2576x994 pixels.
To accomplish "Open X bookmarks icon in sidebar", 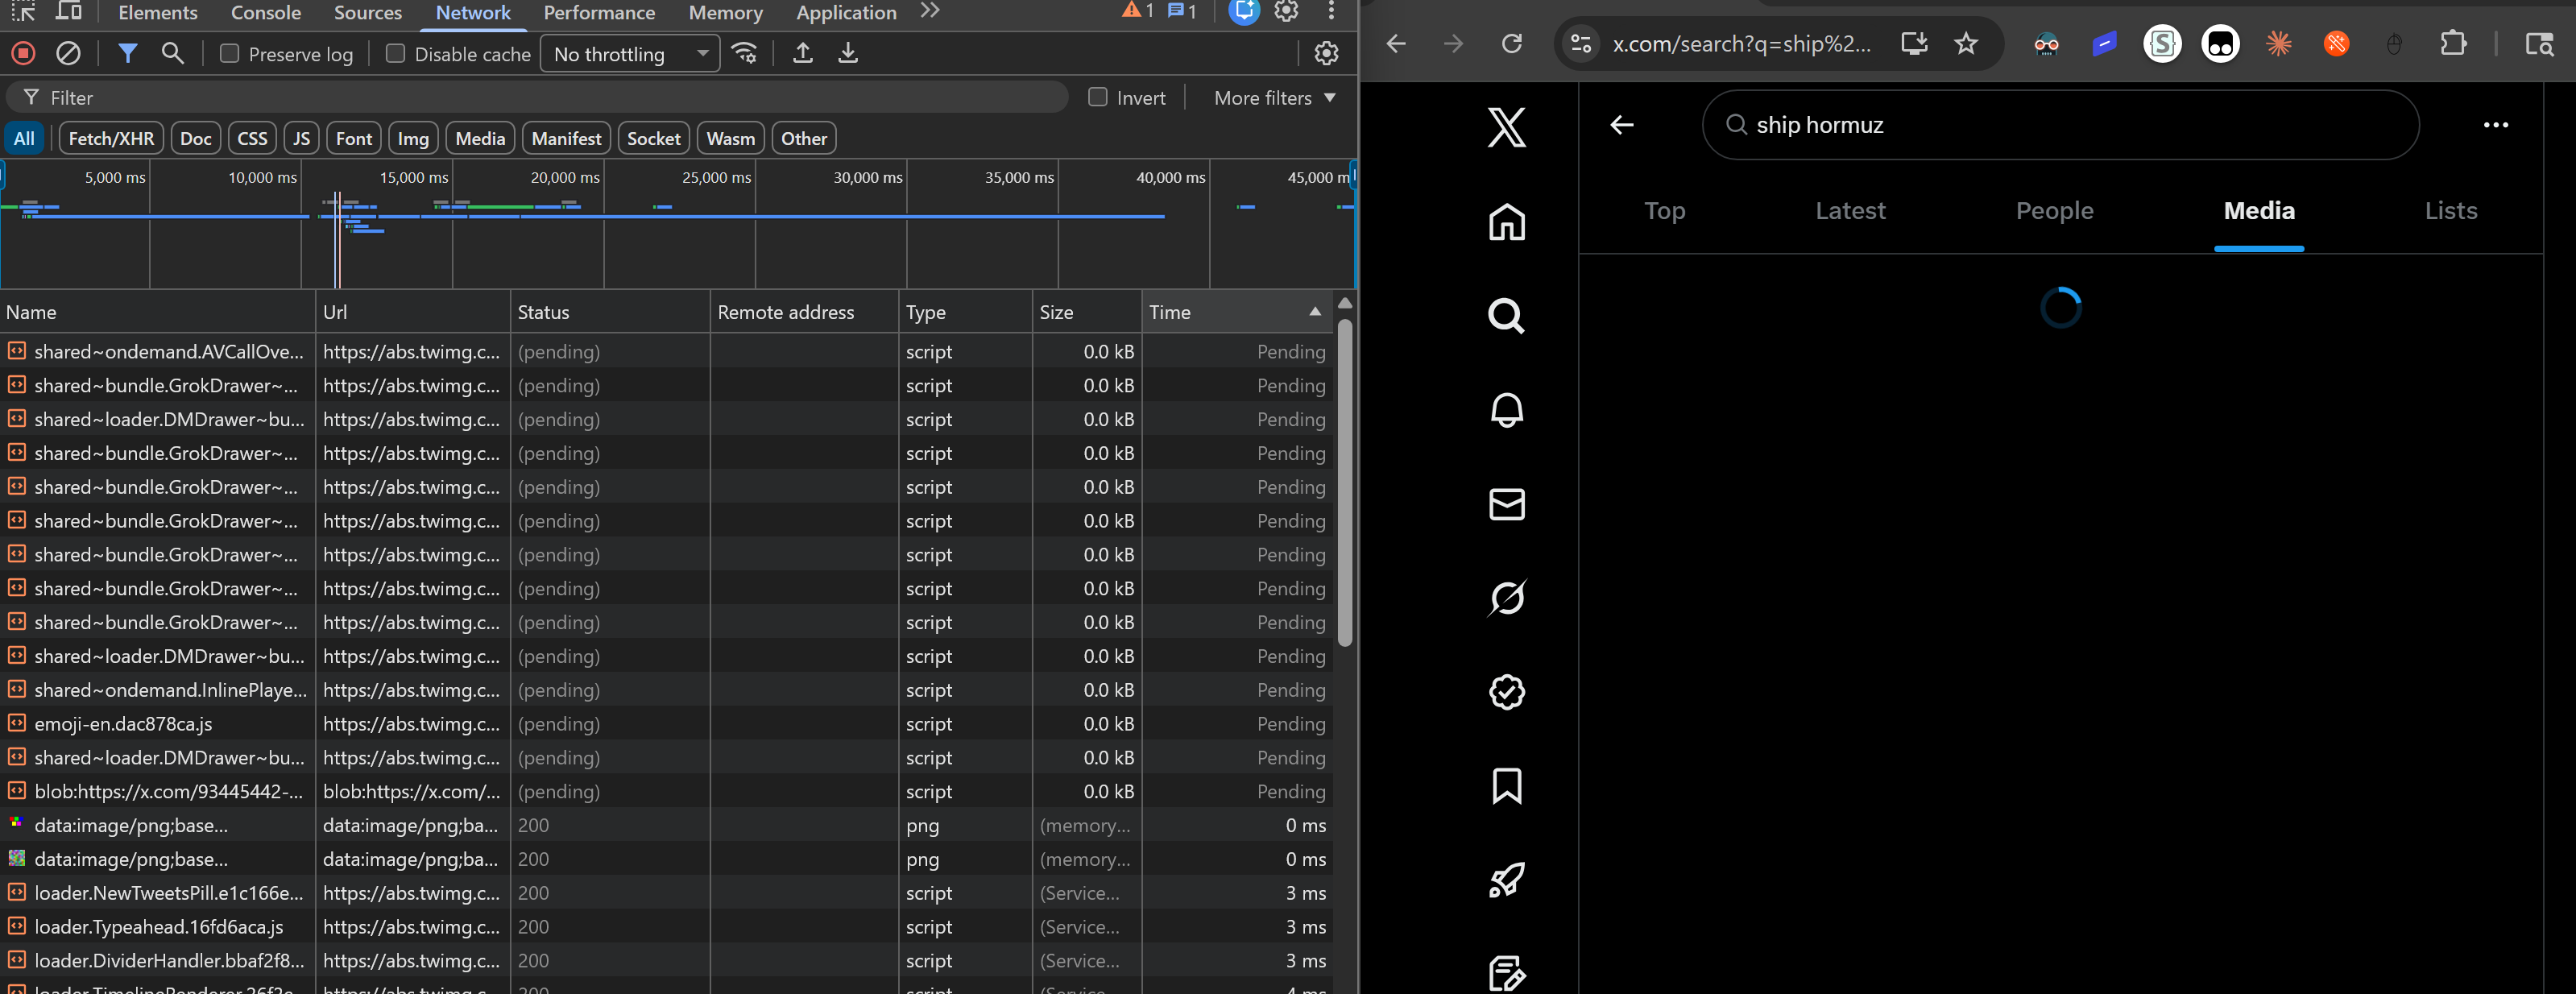I will pyautogui.click(x=1506, y=786).
